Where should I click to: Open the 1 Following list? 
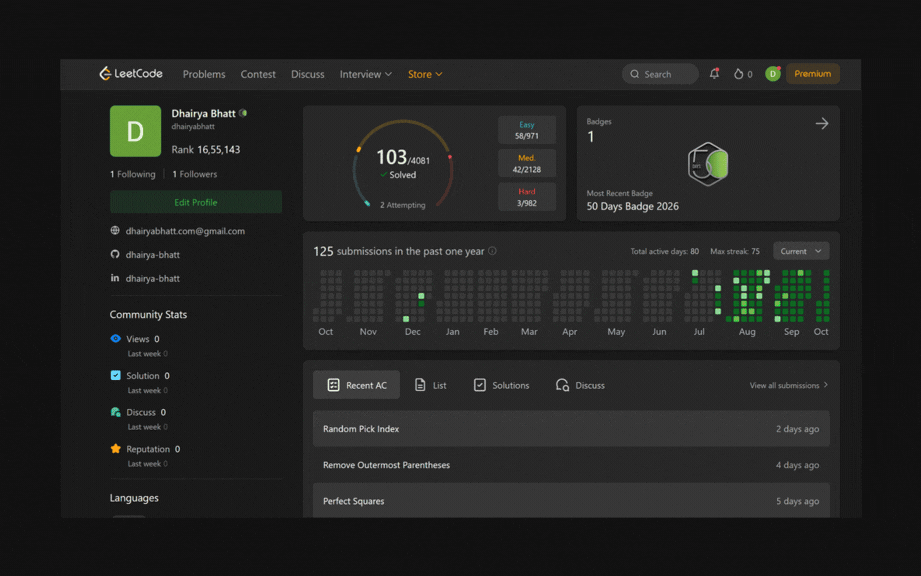pos(133,174)
